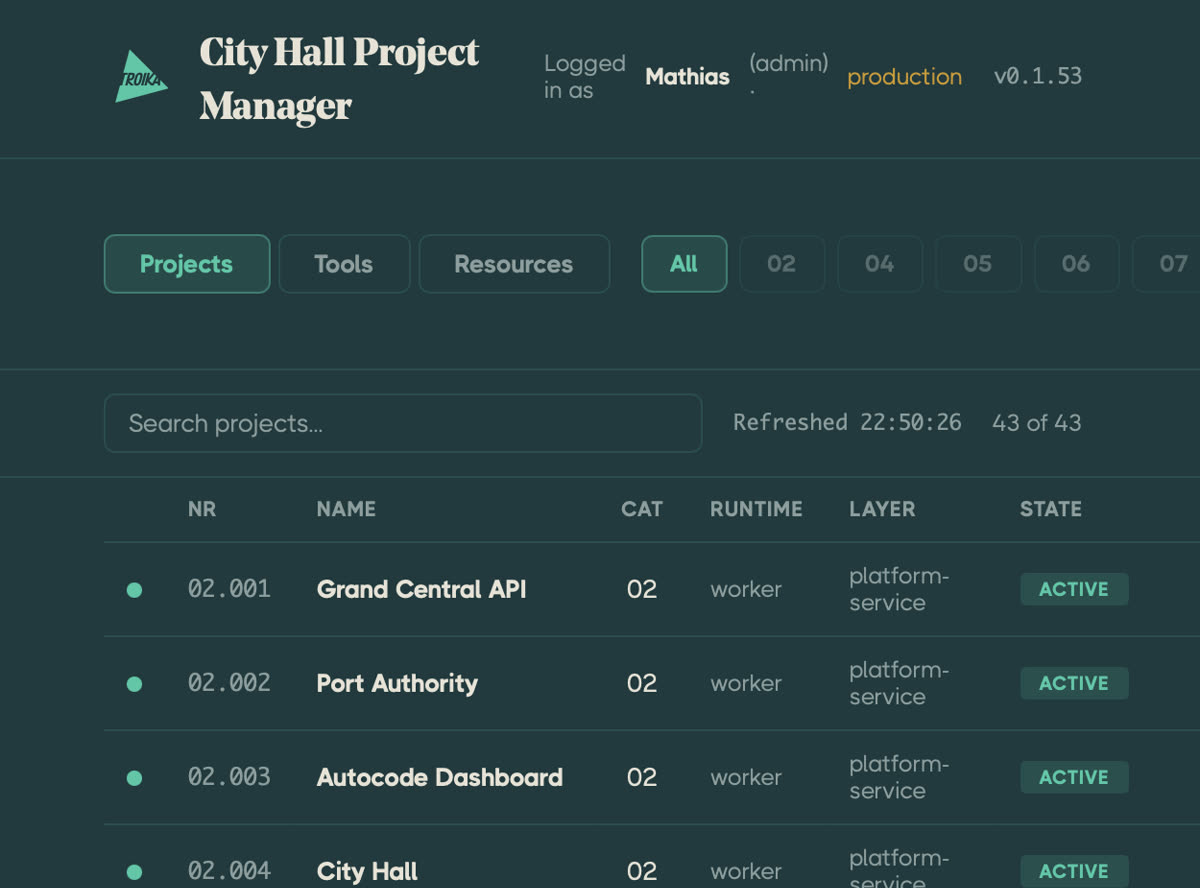Sort by STATE column header

click(1051, 509)
